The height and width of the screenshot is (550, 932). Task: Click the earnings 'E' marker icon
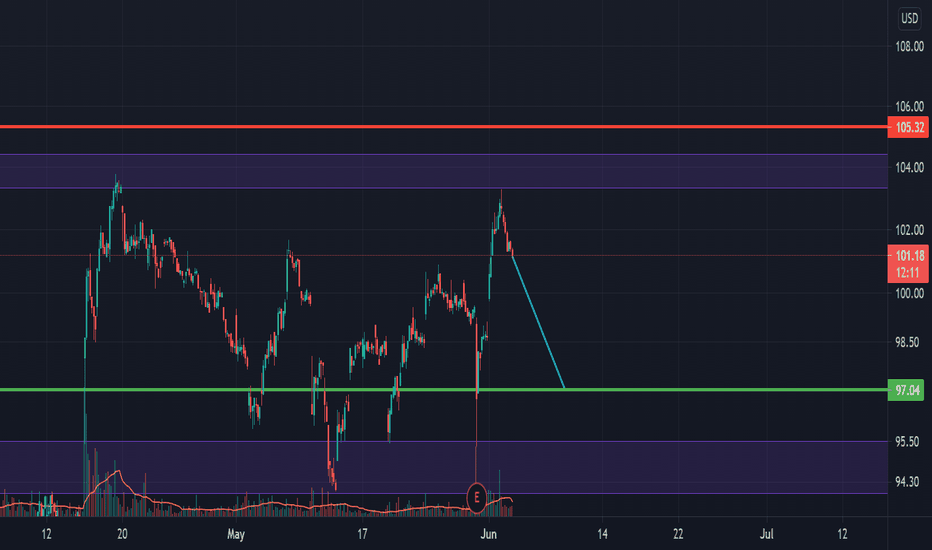click(476, 498)
